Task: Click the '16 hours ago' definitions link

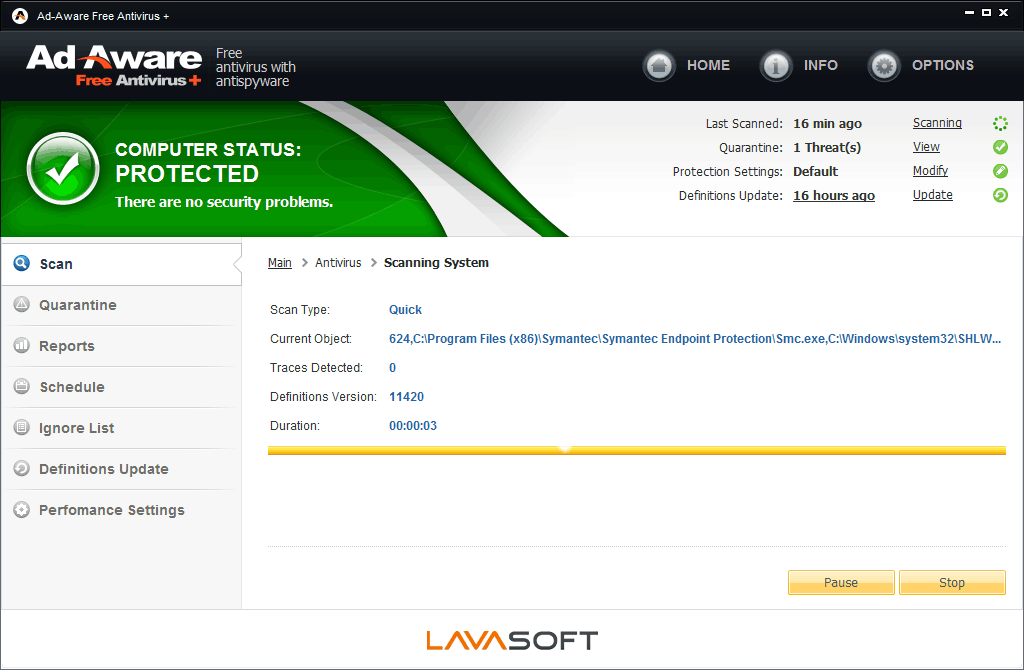Action: (x=834, y=195)
